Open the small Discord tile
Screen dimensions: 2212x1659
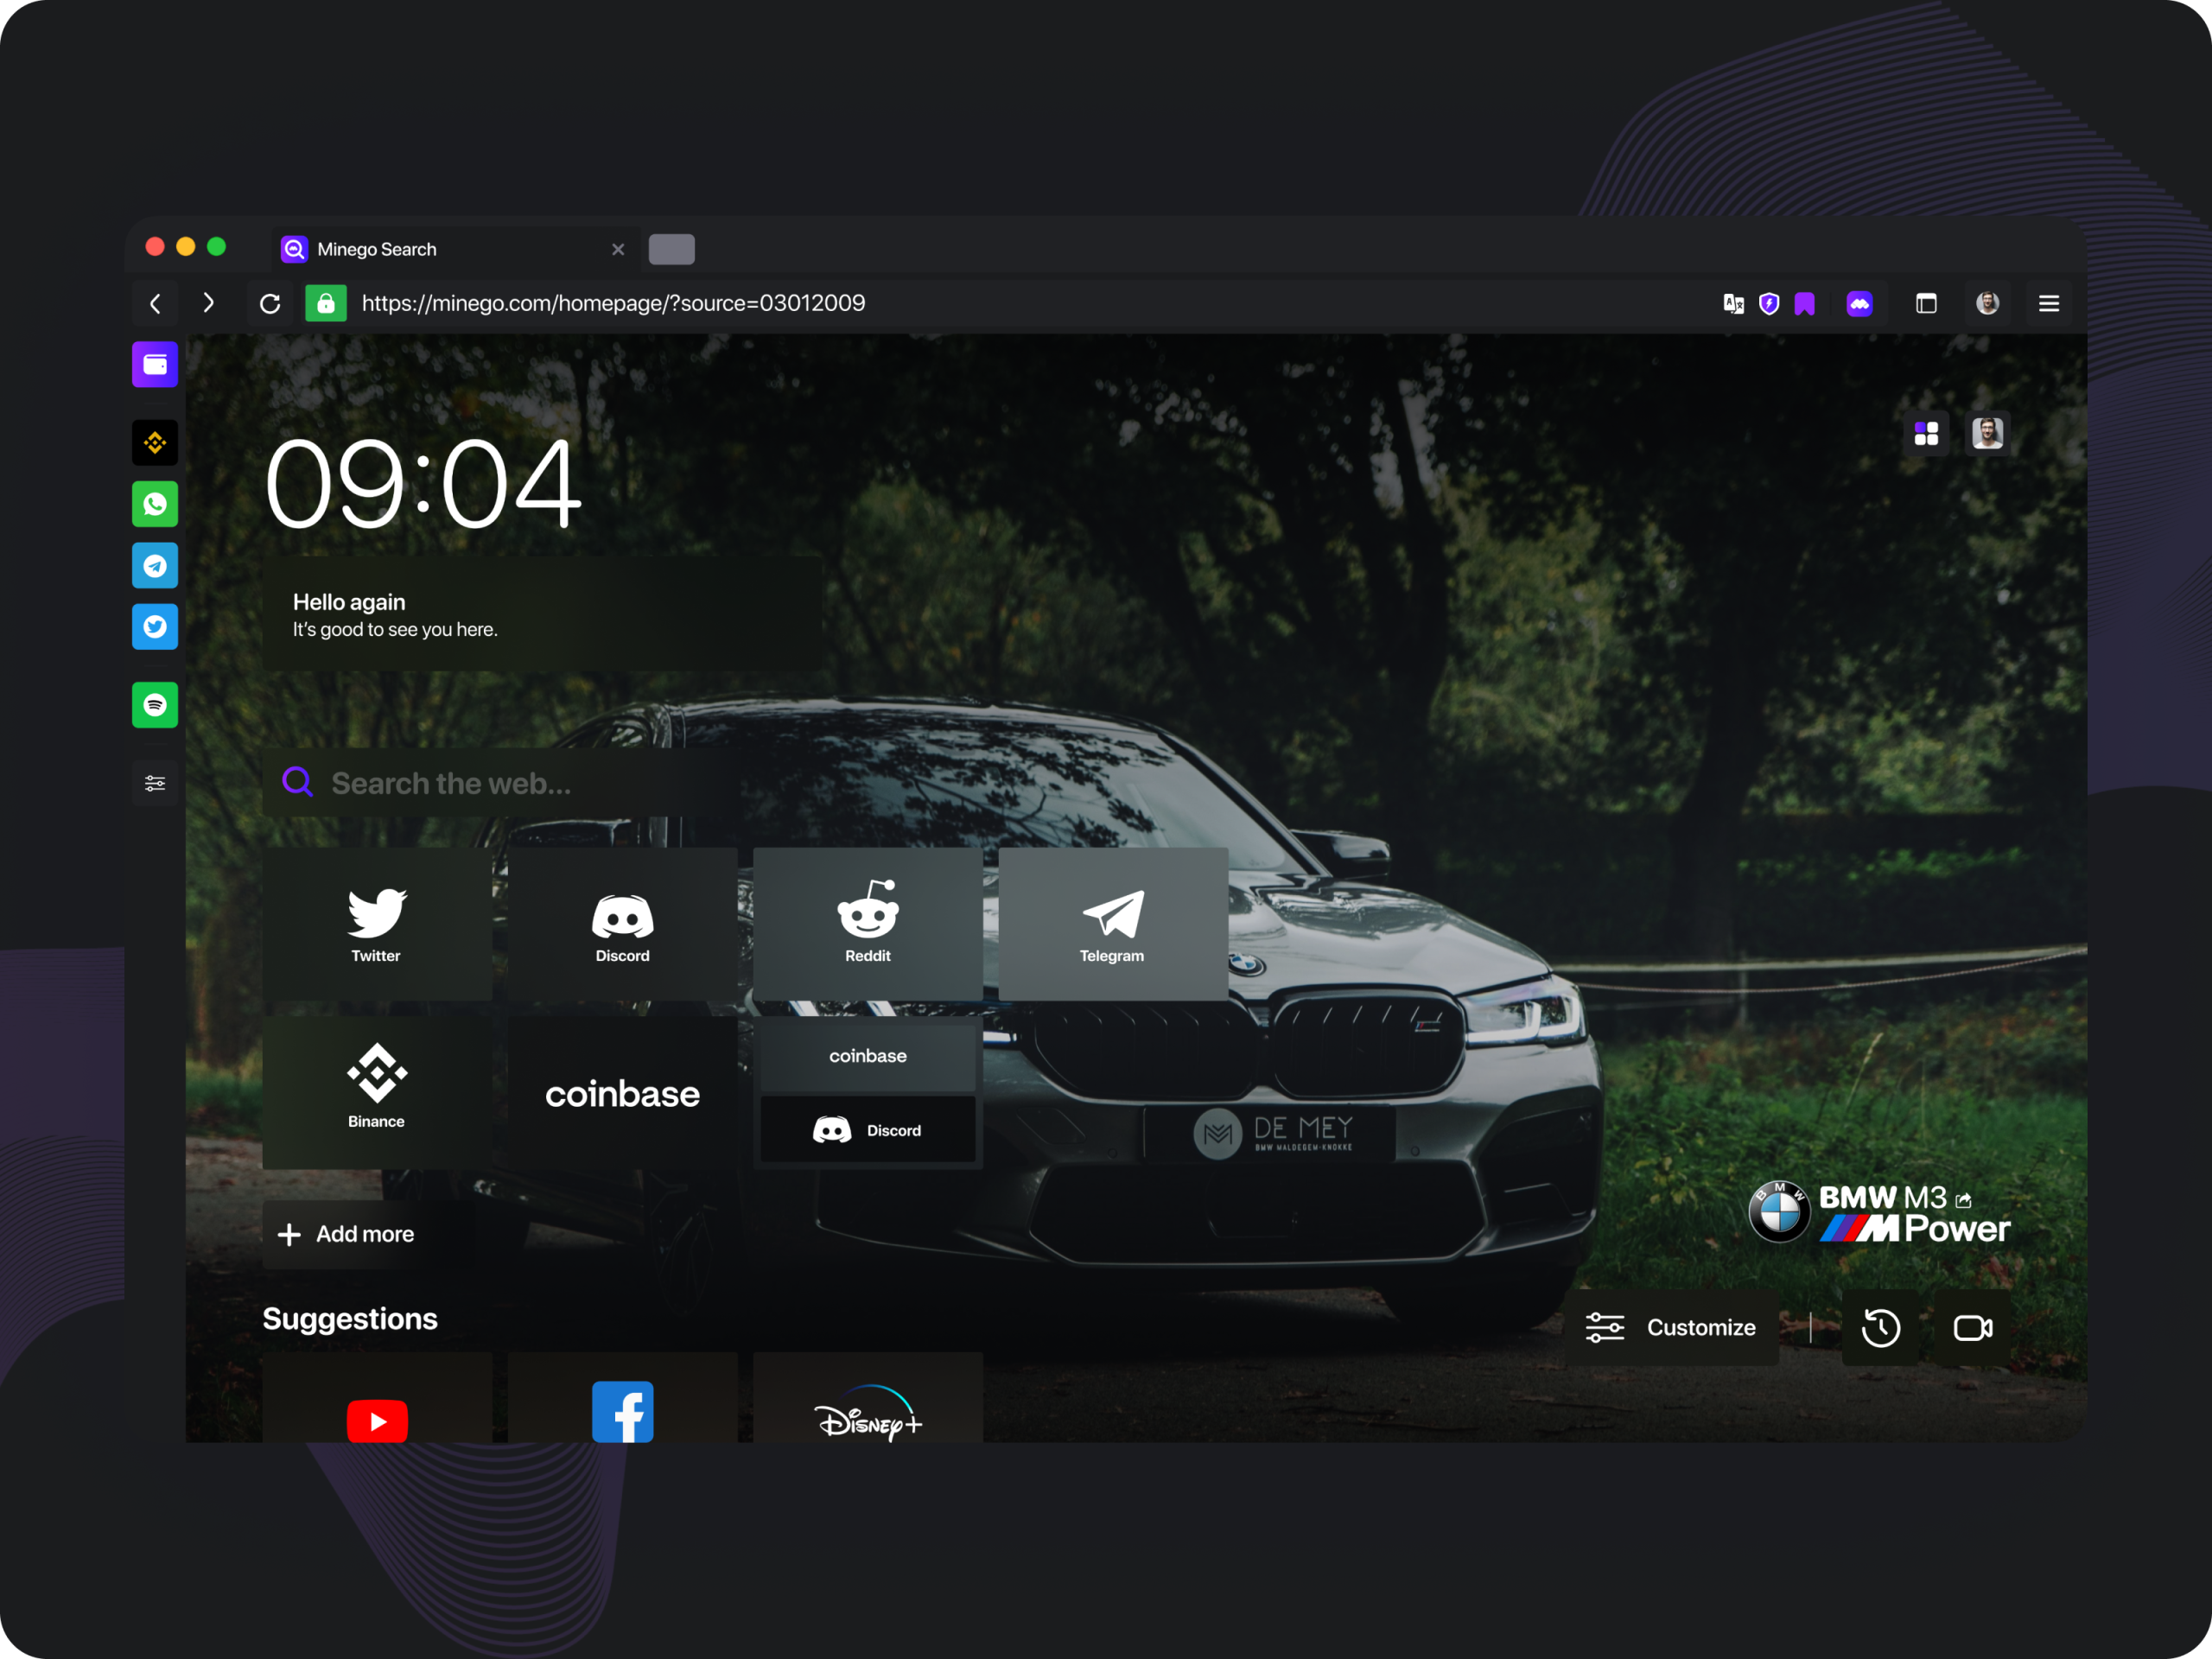(867, 1130)
